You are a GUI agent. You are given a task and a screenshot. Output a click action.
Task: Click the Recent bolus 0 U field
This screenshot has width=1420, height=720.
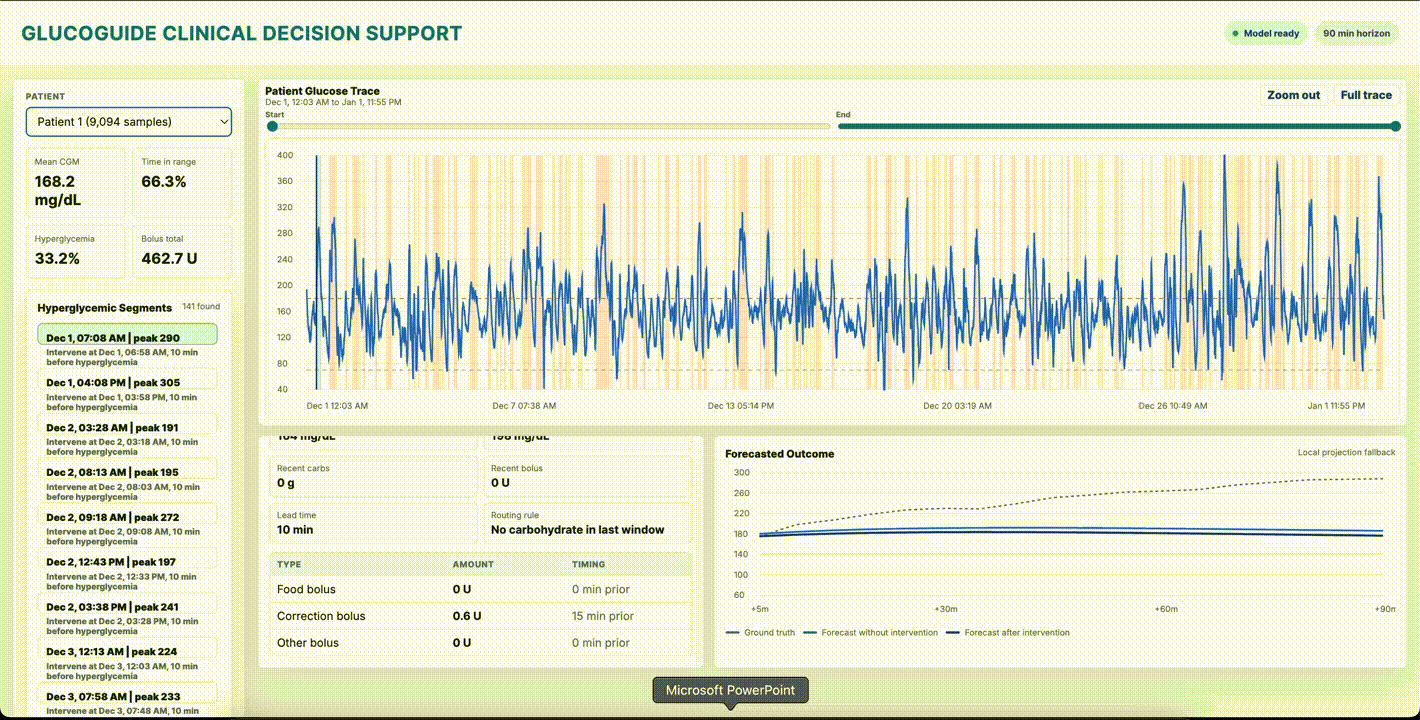588,476
